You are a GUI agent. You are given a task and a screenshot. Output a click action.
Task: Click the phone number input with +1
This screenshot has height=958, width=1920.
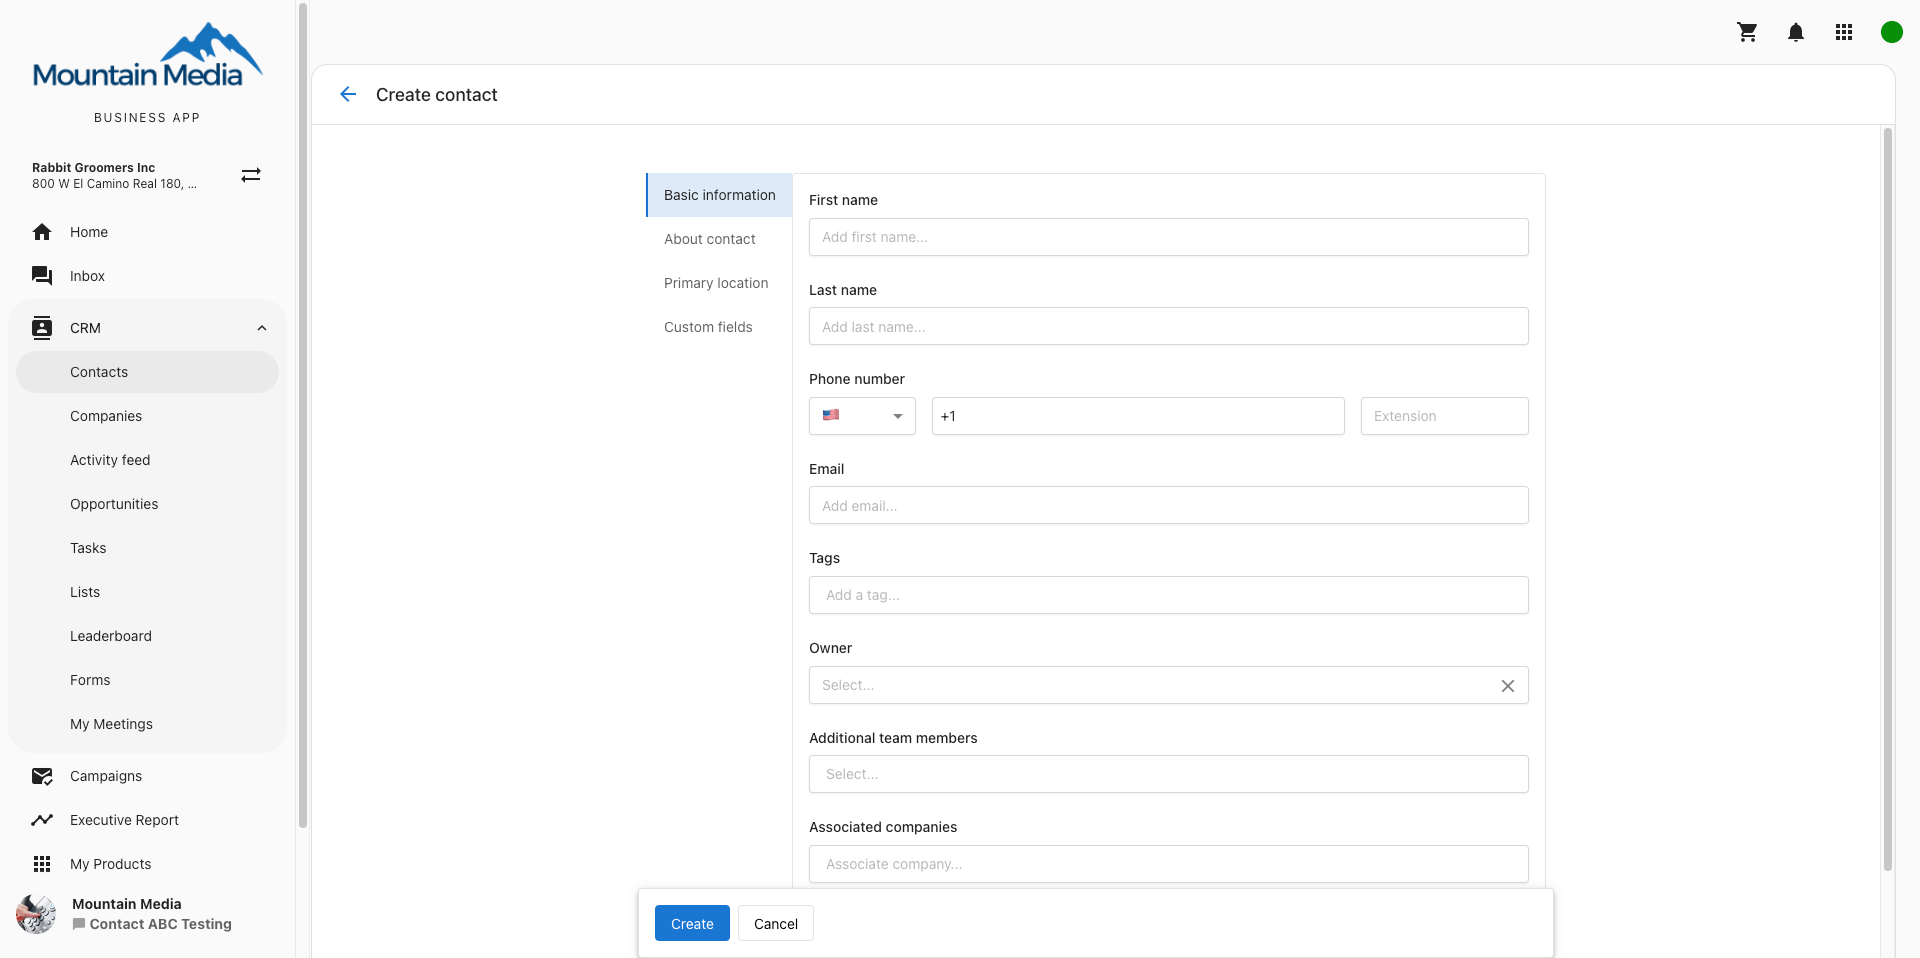[x=1138, y=416]
